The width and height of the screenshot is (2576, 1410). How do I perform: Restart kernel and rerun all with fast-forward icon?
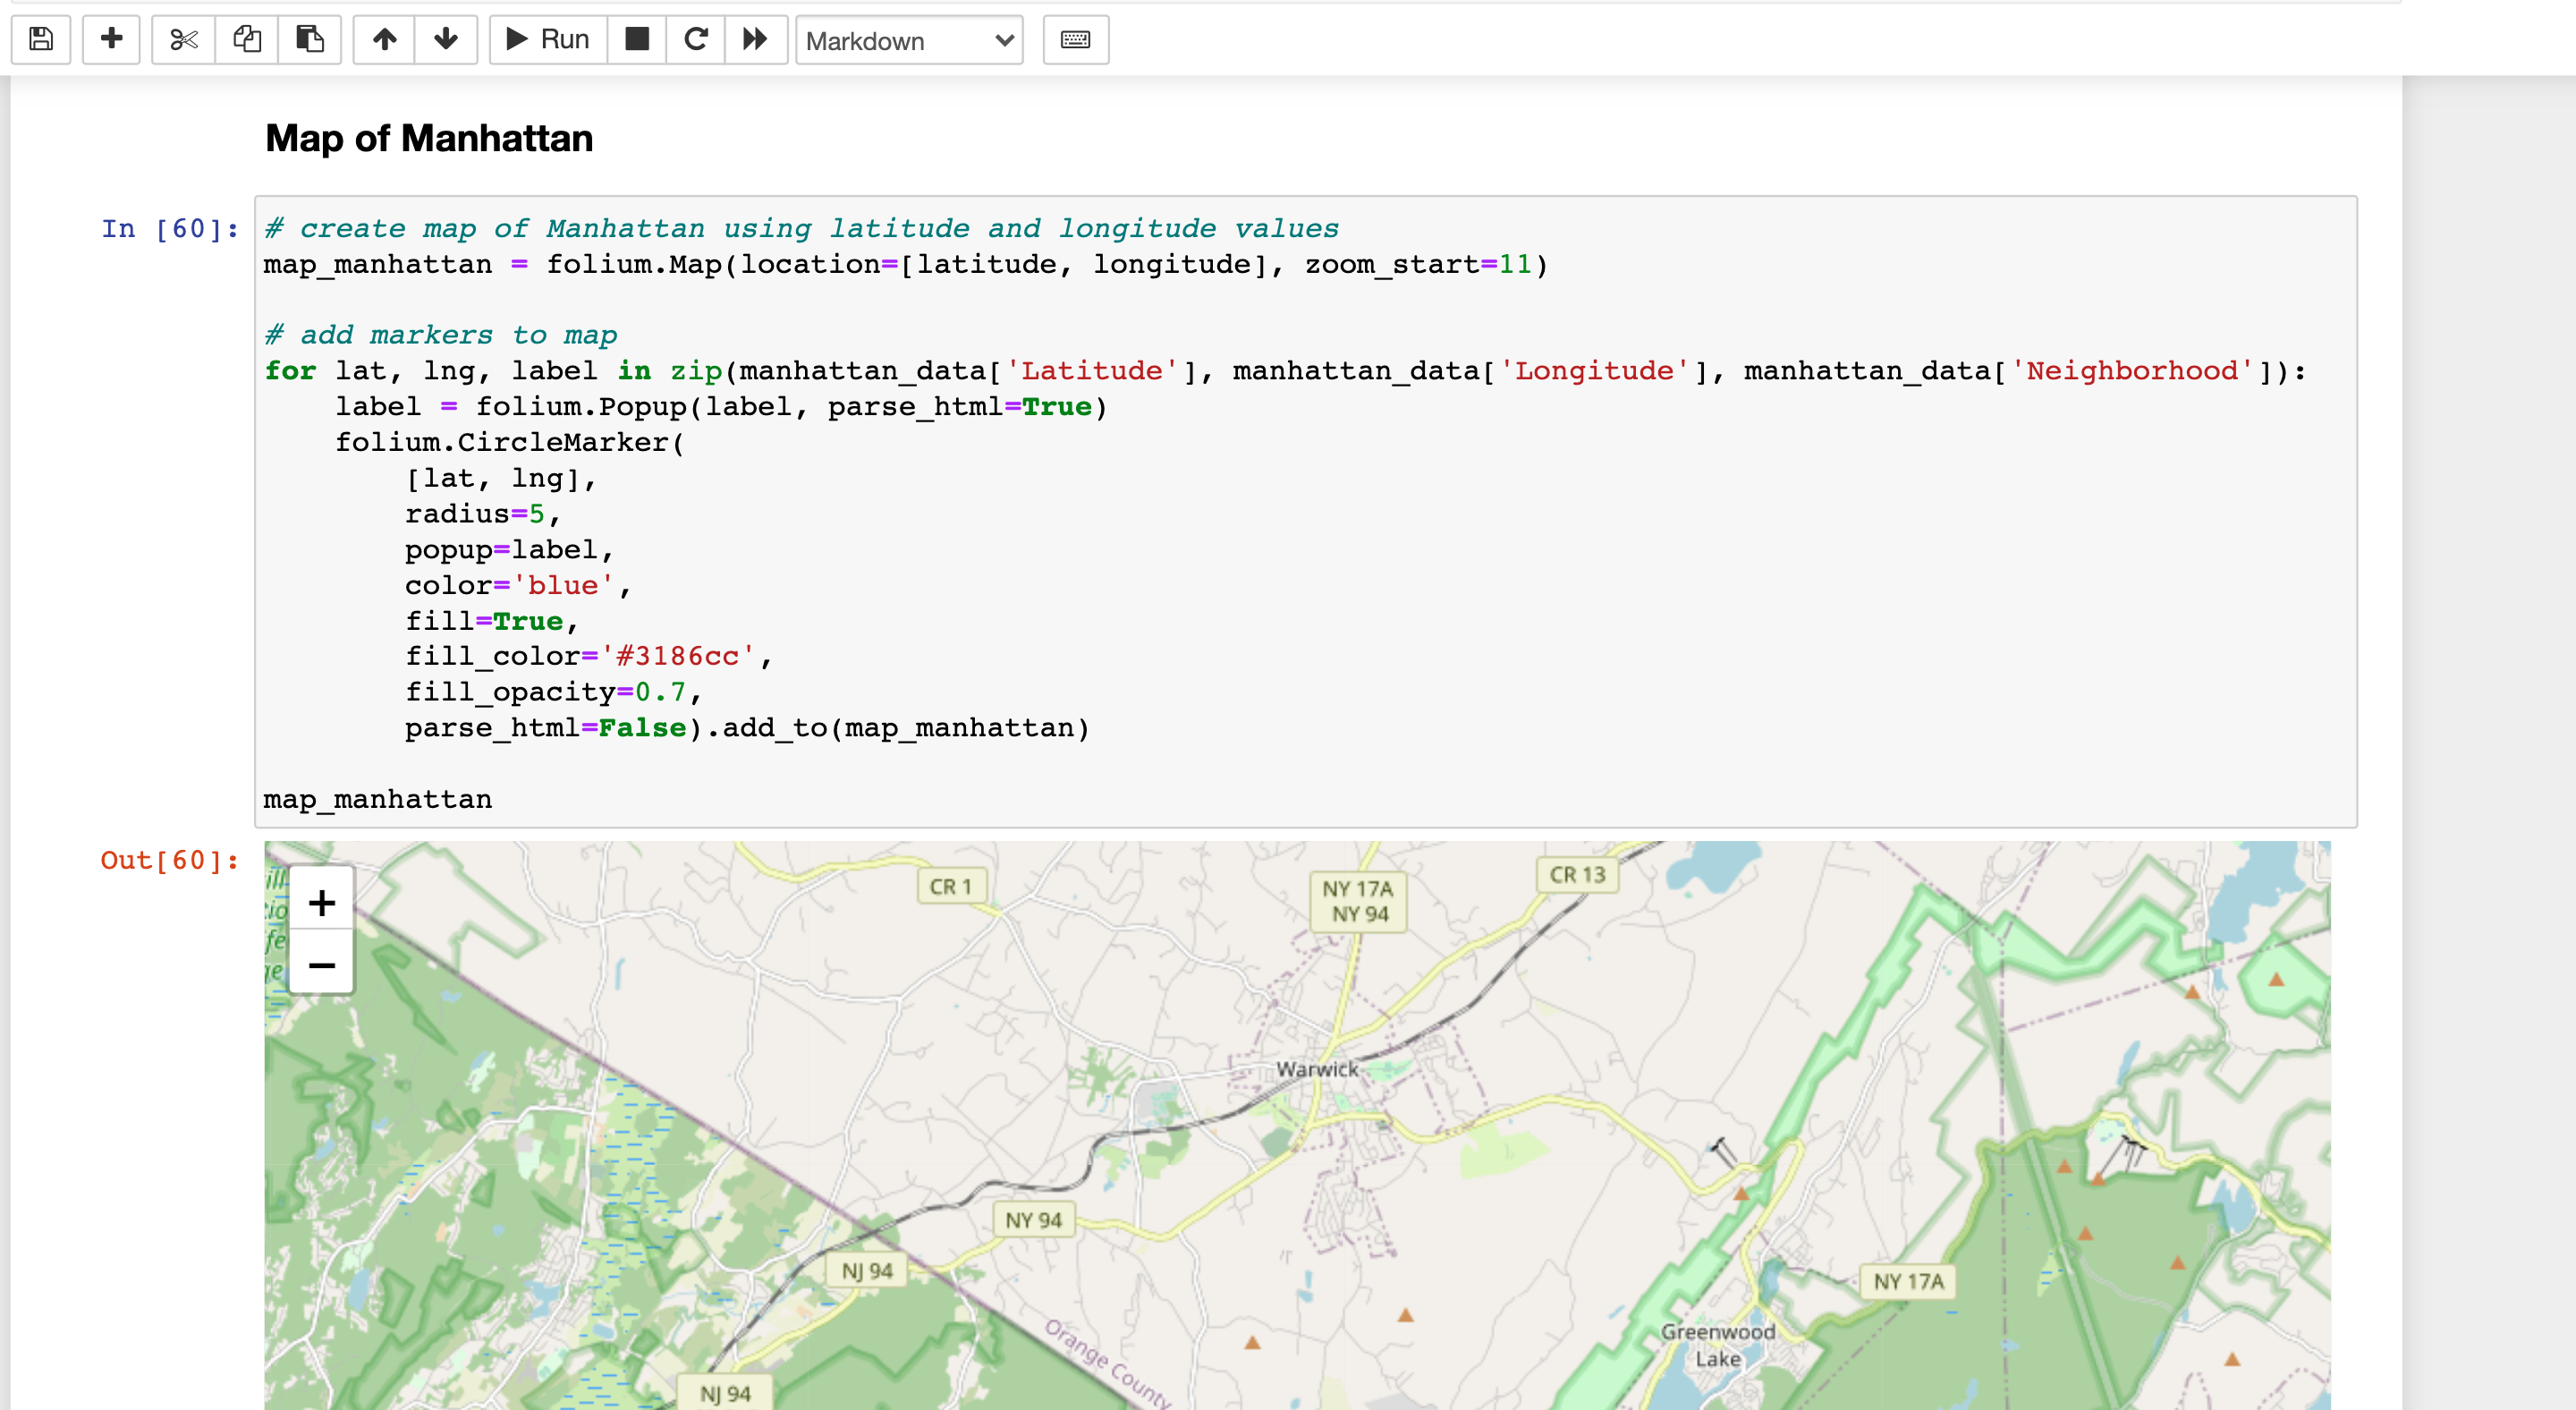coord(756,40)
